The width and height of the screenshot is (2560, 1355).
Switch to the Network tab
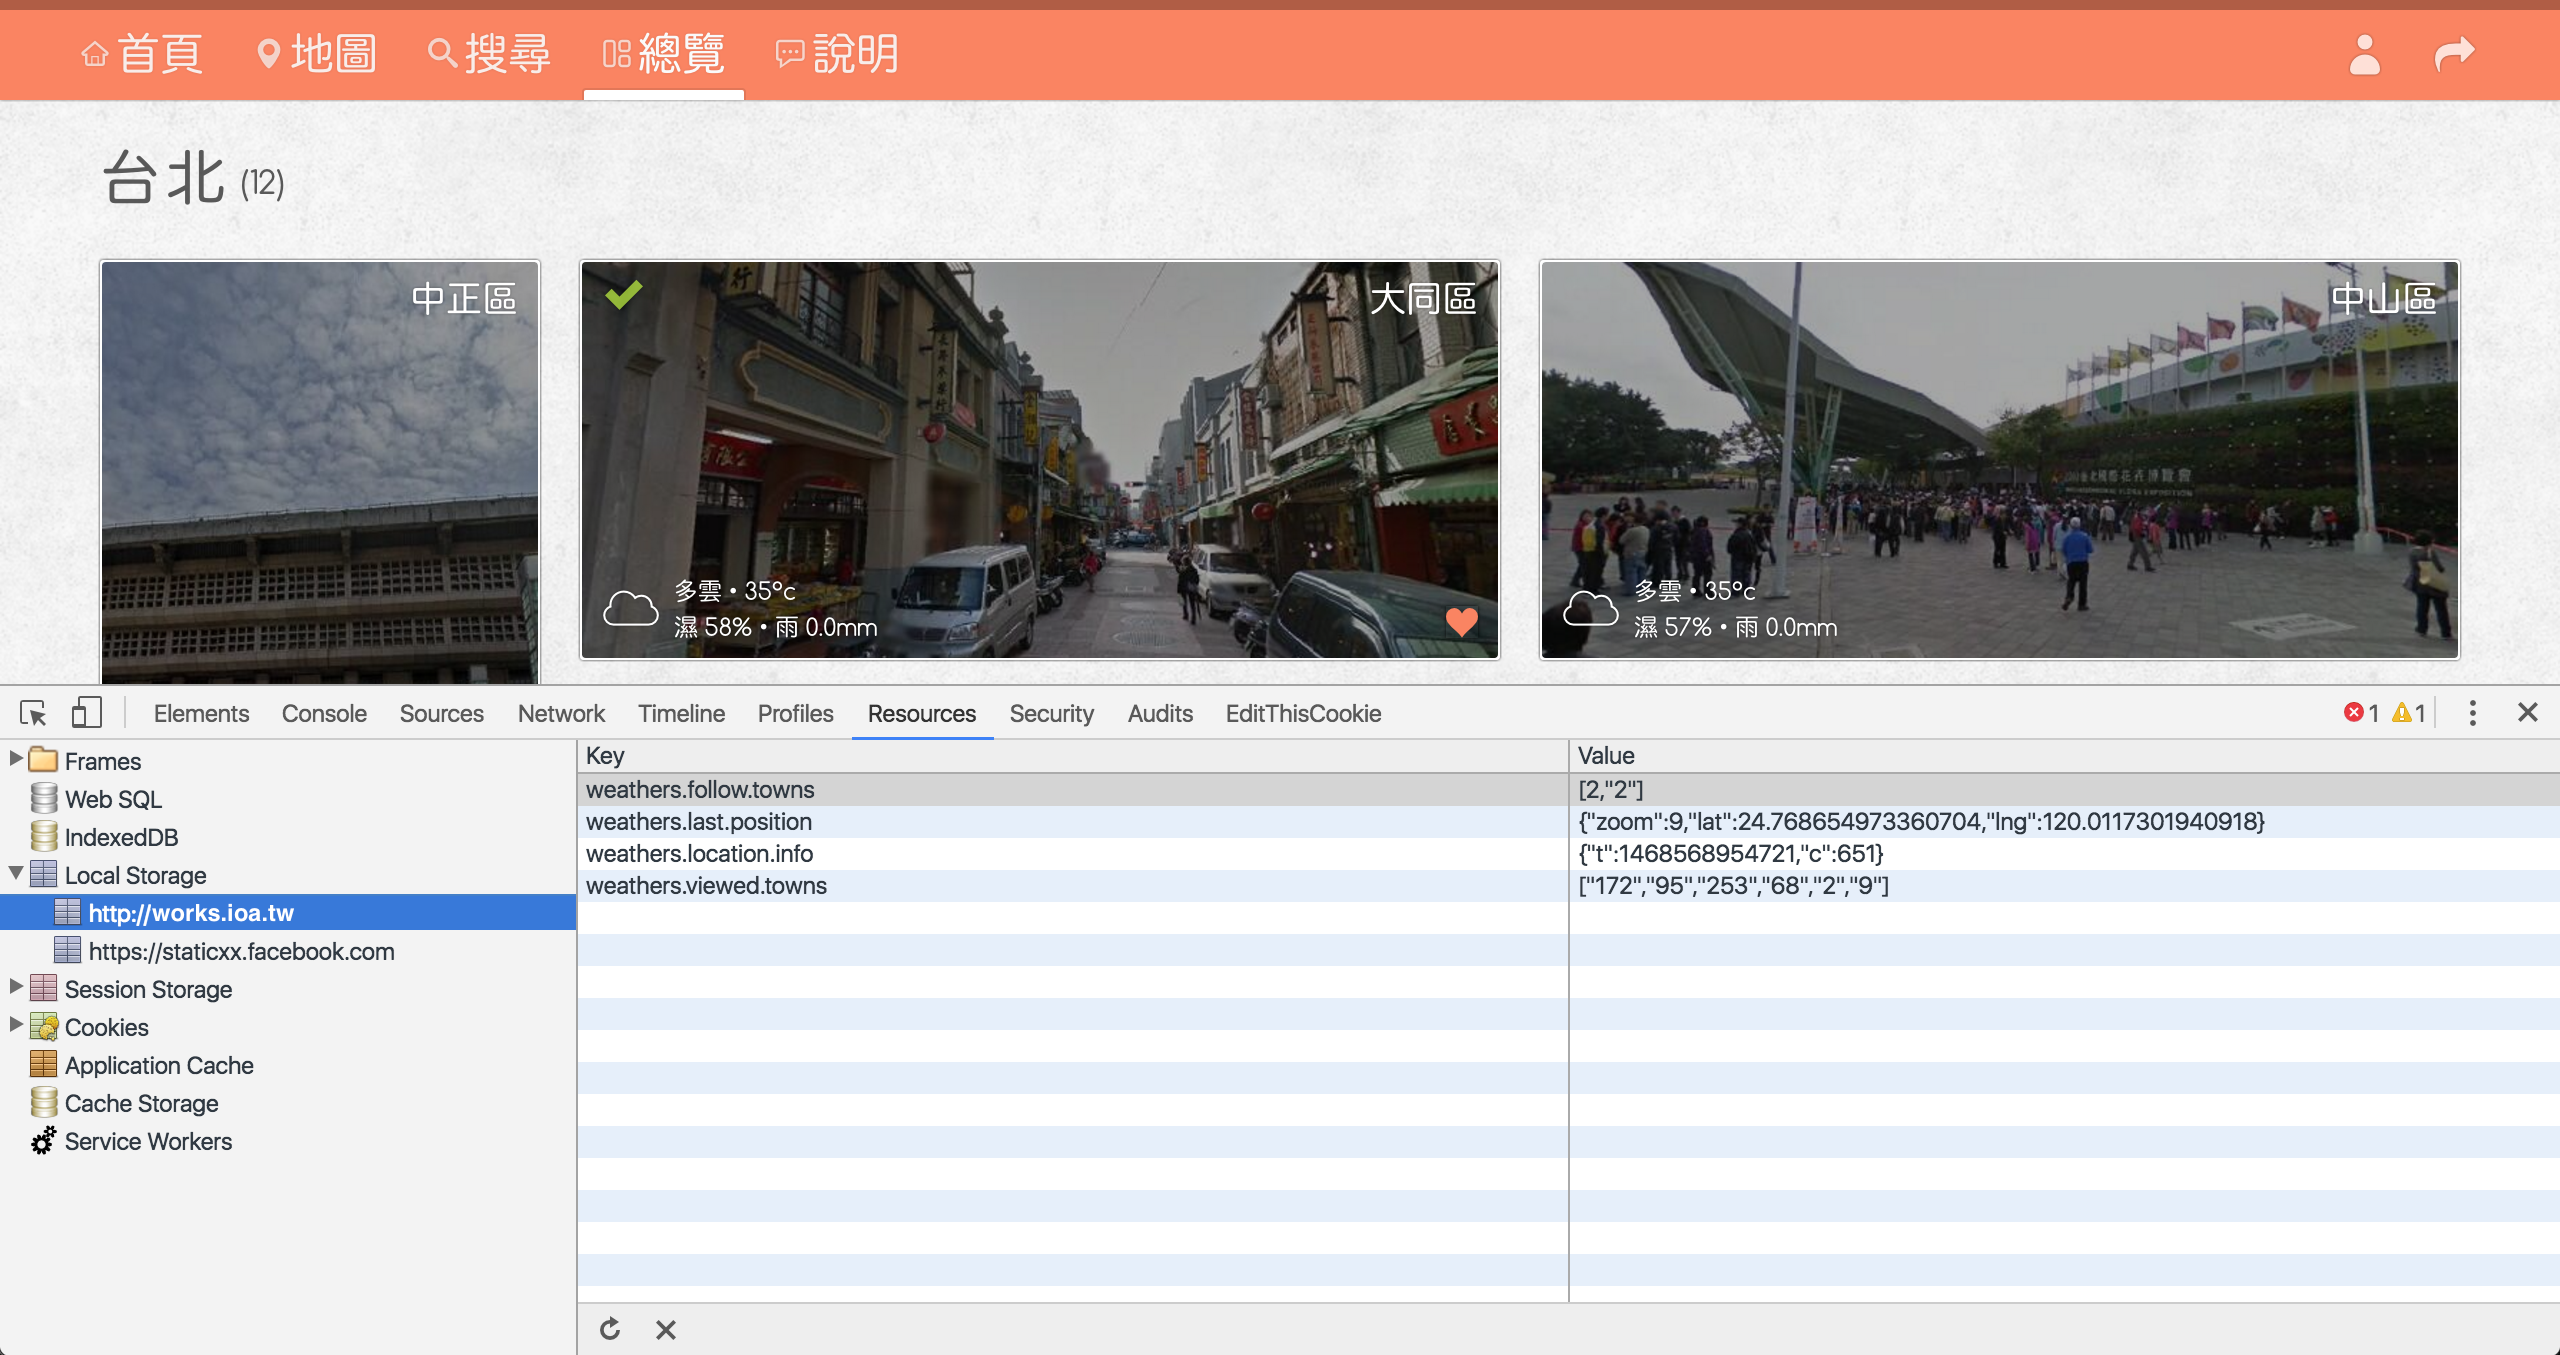pyautogui.click(x=561, y=713)
